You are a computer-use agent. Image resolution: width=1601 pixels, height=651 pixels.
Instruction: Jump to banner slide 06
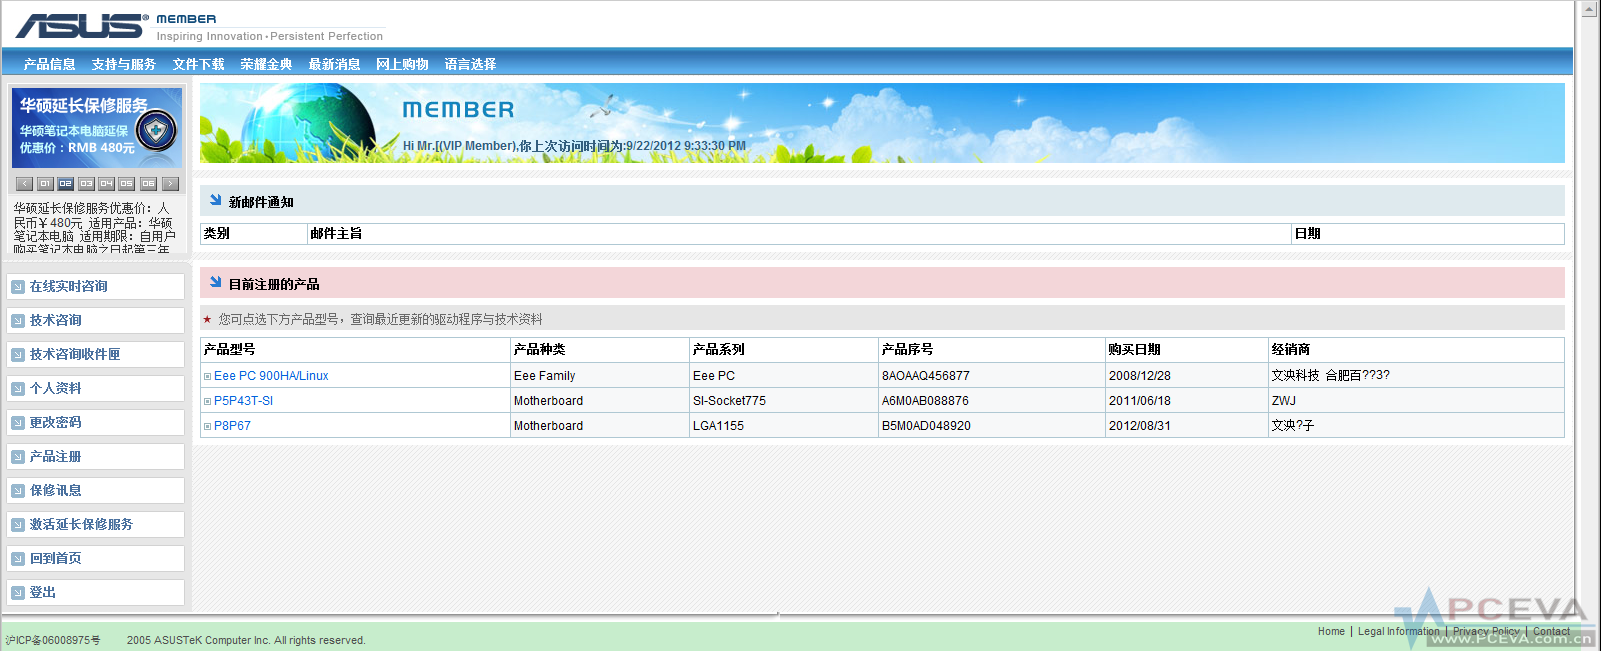148,184
